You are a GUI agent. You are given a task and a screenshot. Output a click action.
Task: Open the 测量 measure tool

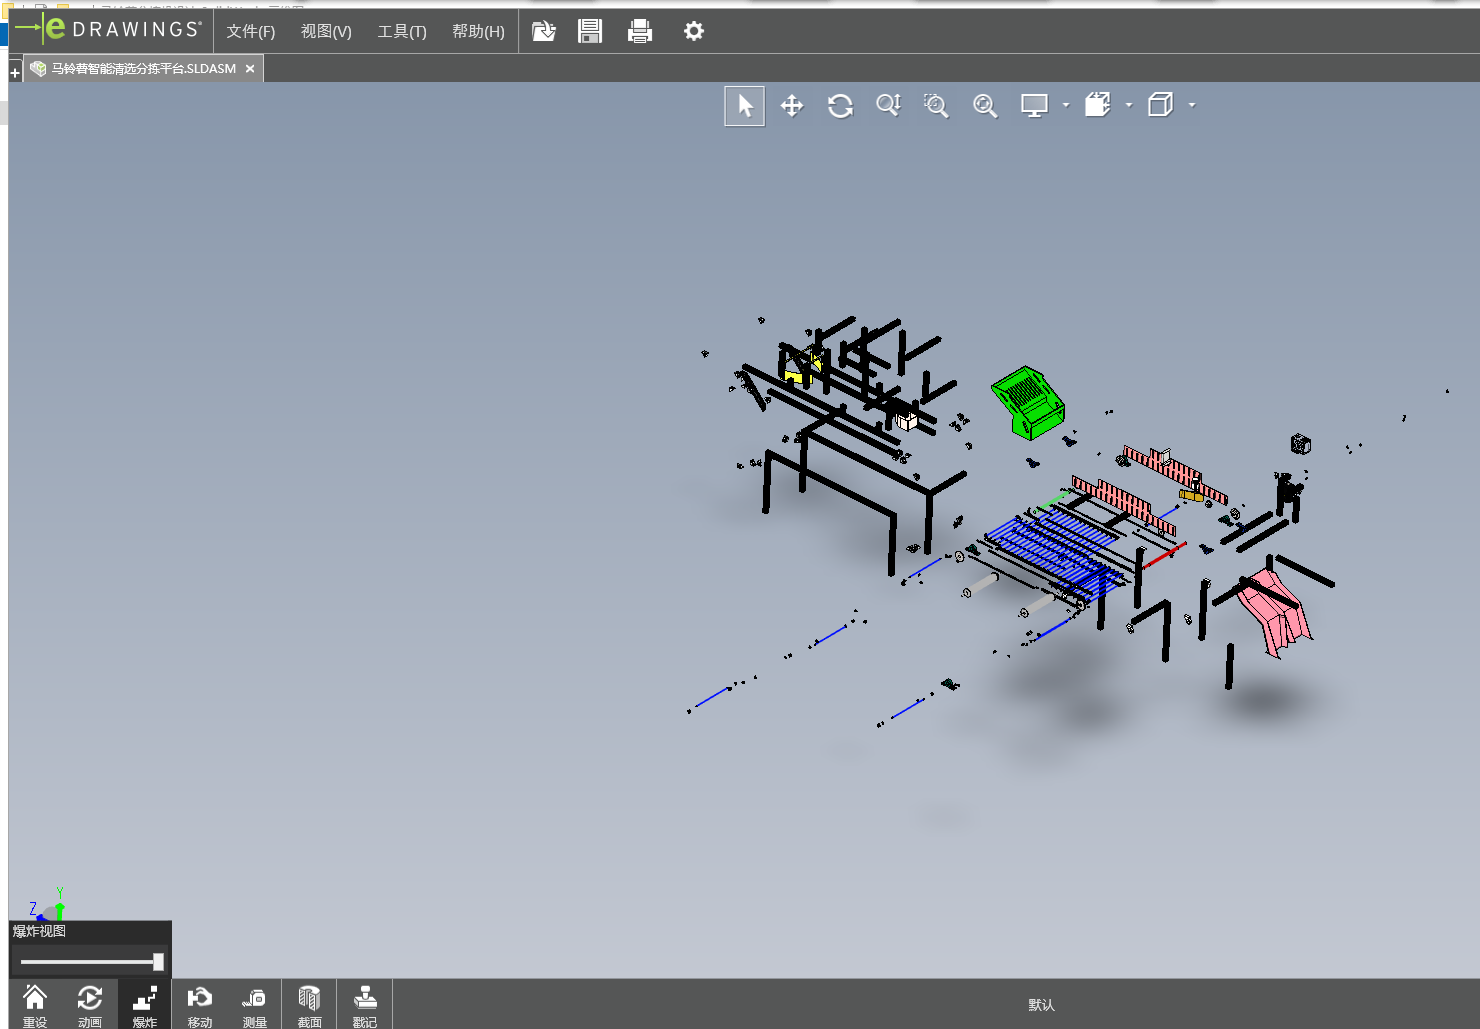click(x=254, y=1005)
